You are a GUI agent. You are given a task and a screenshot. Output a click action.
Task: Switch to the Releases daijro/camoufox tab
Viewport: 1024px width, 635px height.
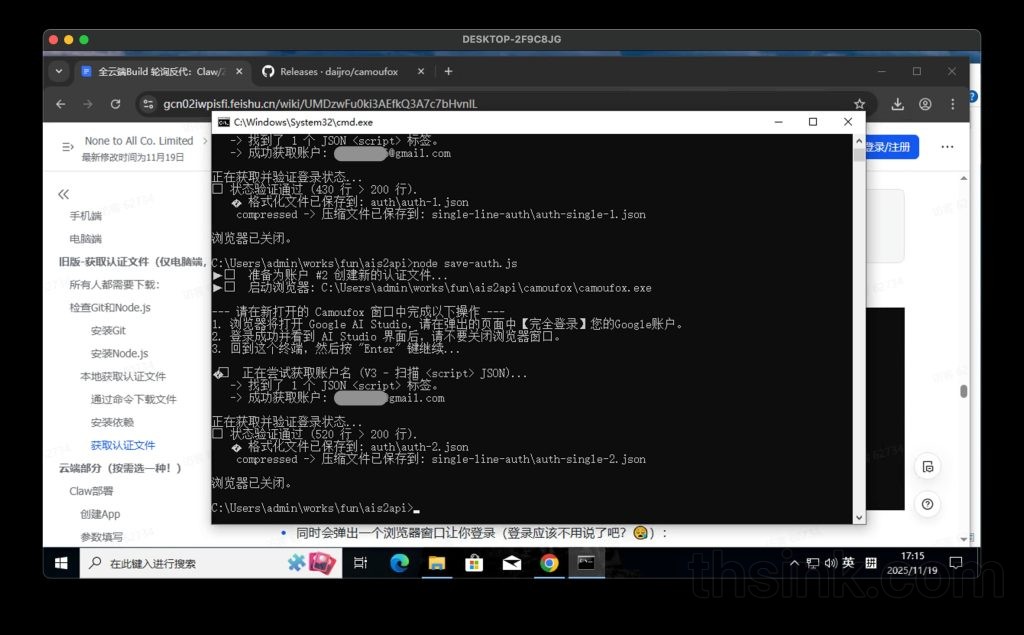click(340, 72)
